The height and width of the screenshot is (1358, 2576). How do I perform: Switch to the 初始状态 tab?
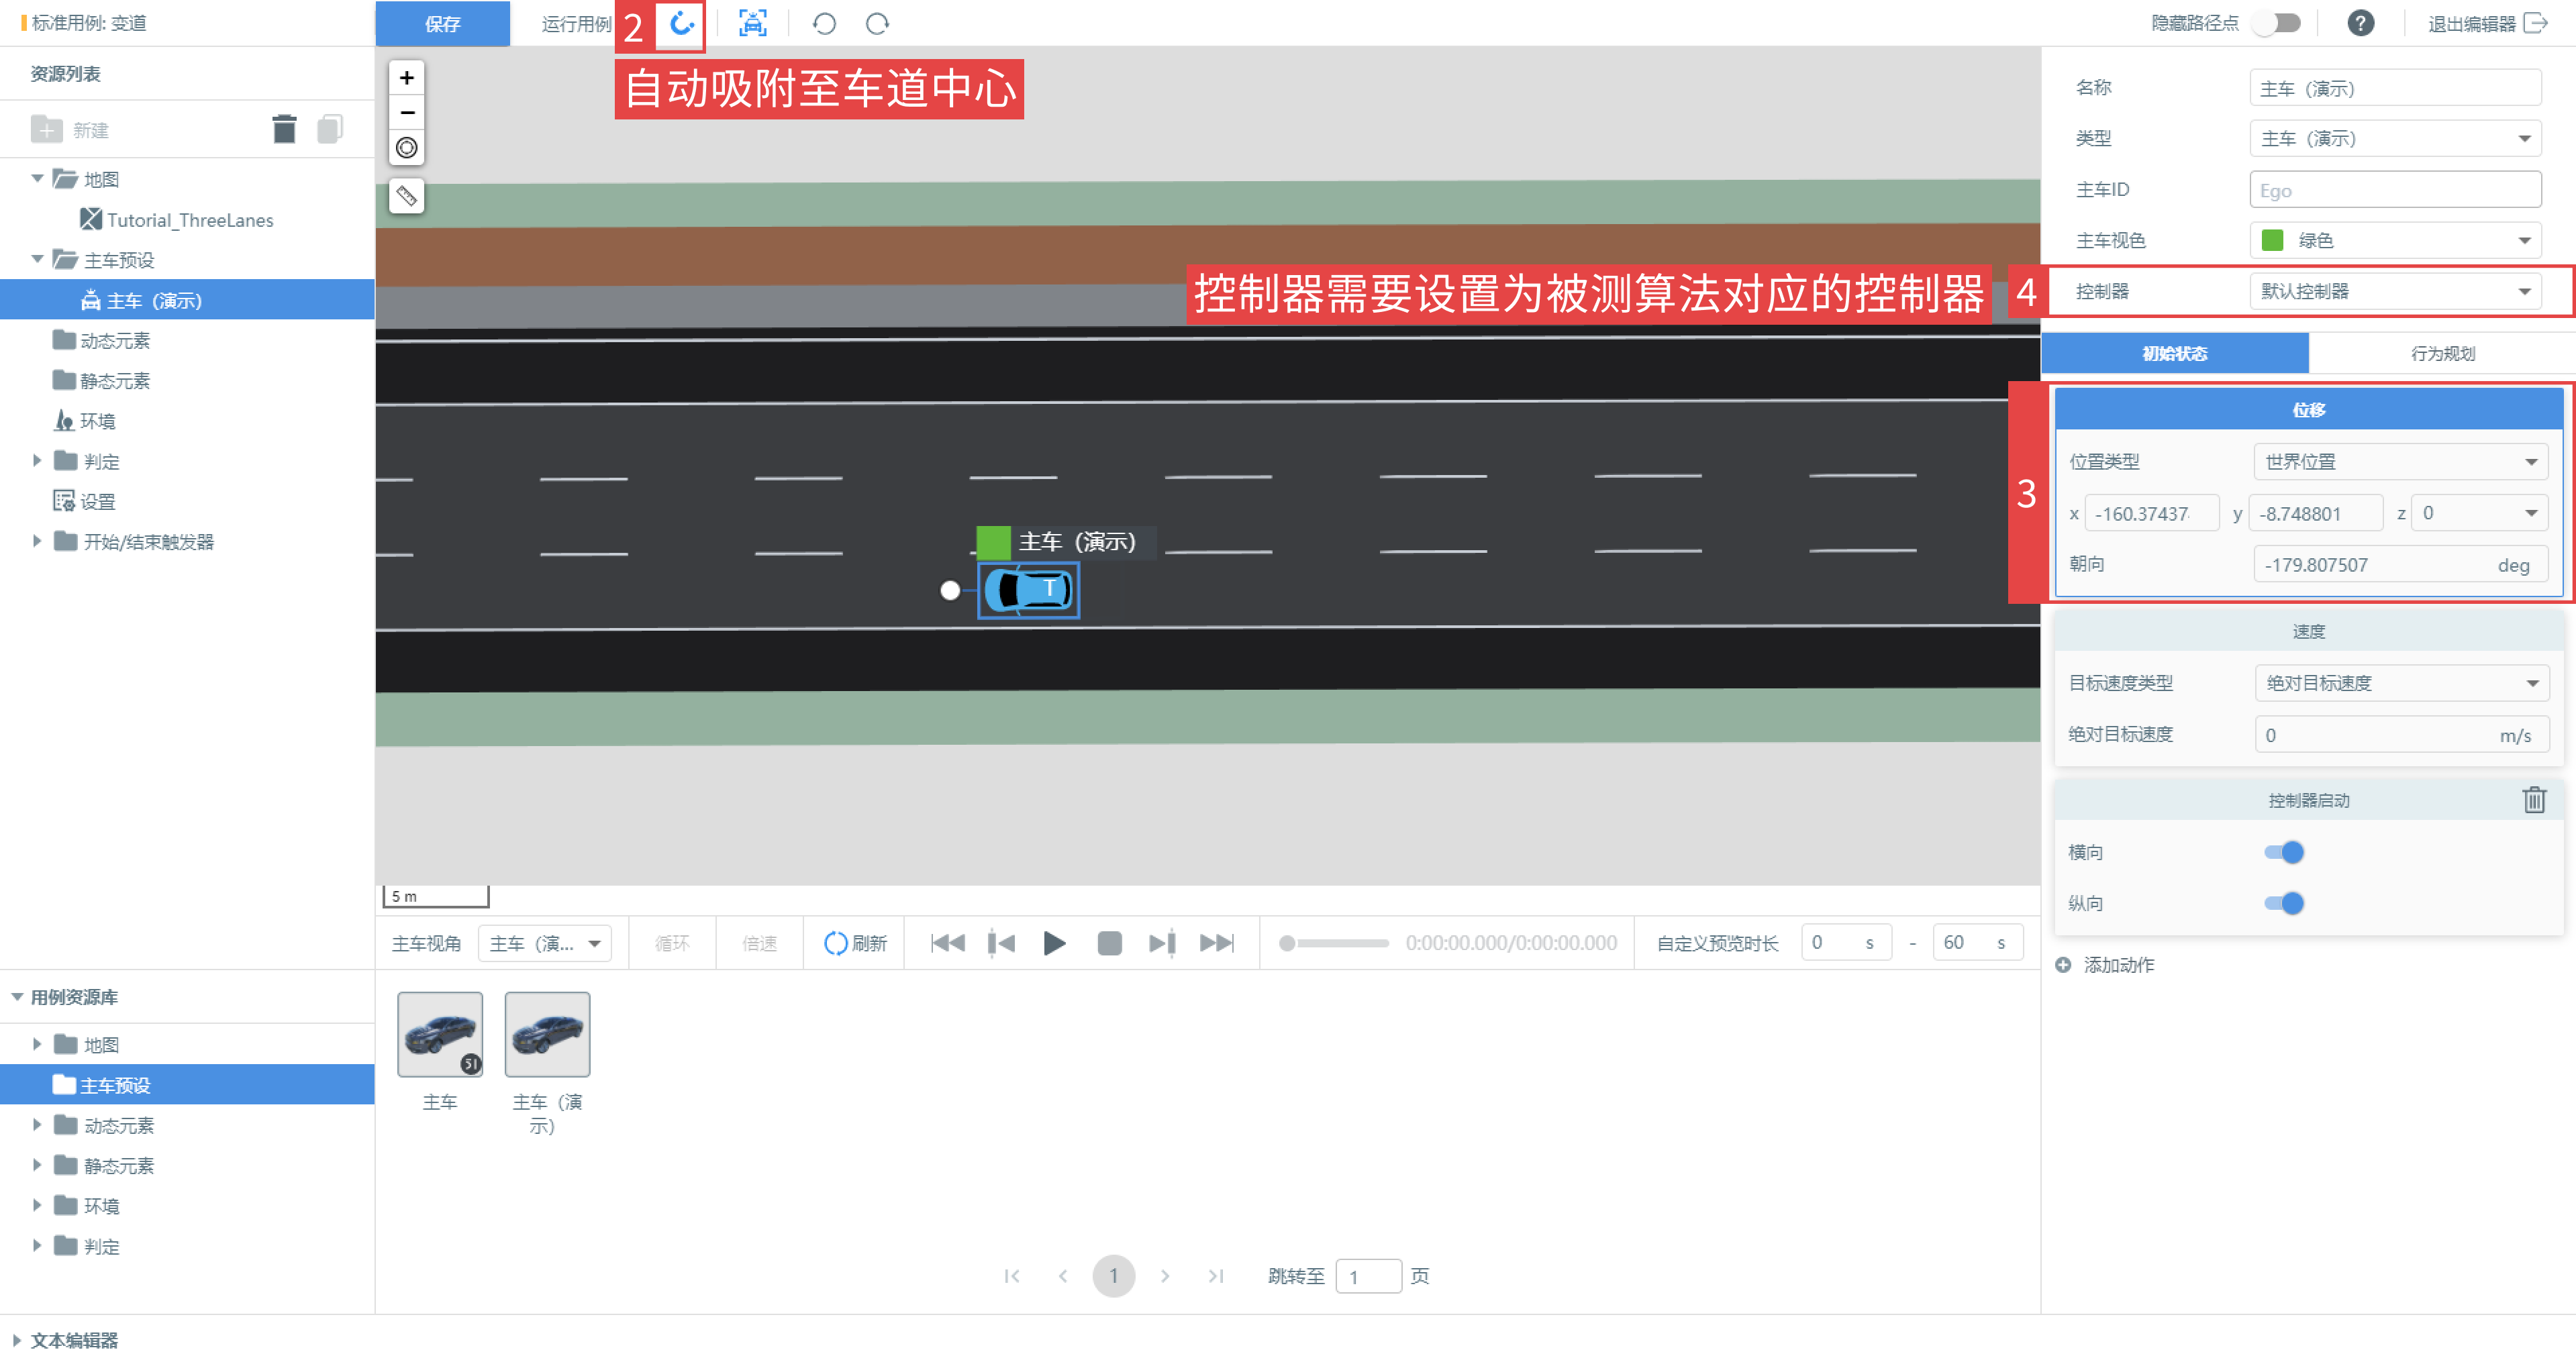[x=2174, y=353]
